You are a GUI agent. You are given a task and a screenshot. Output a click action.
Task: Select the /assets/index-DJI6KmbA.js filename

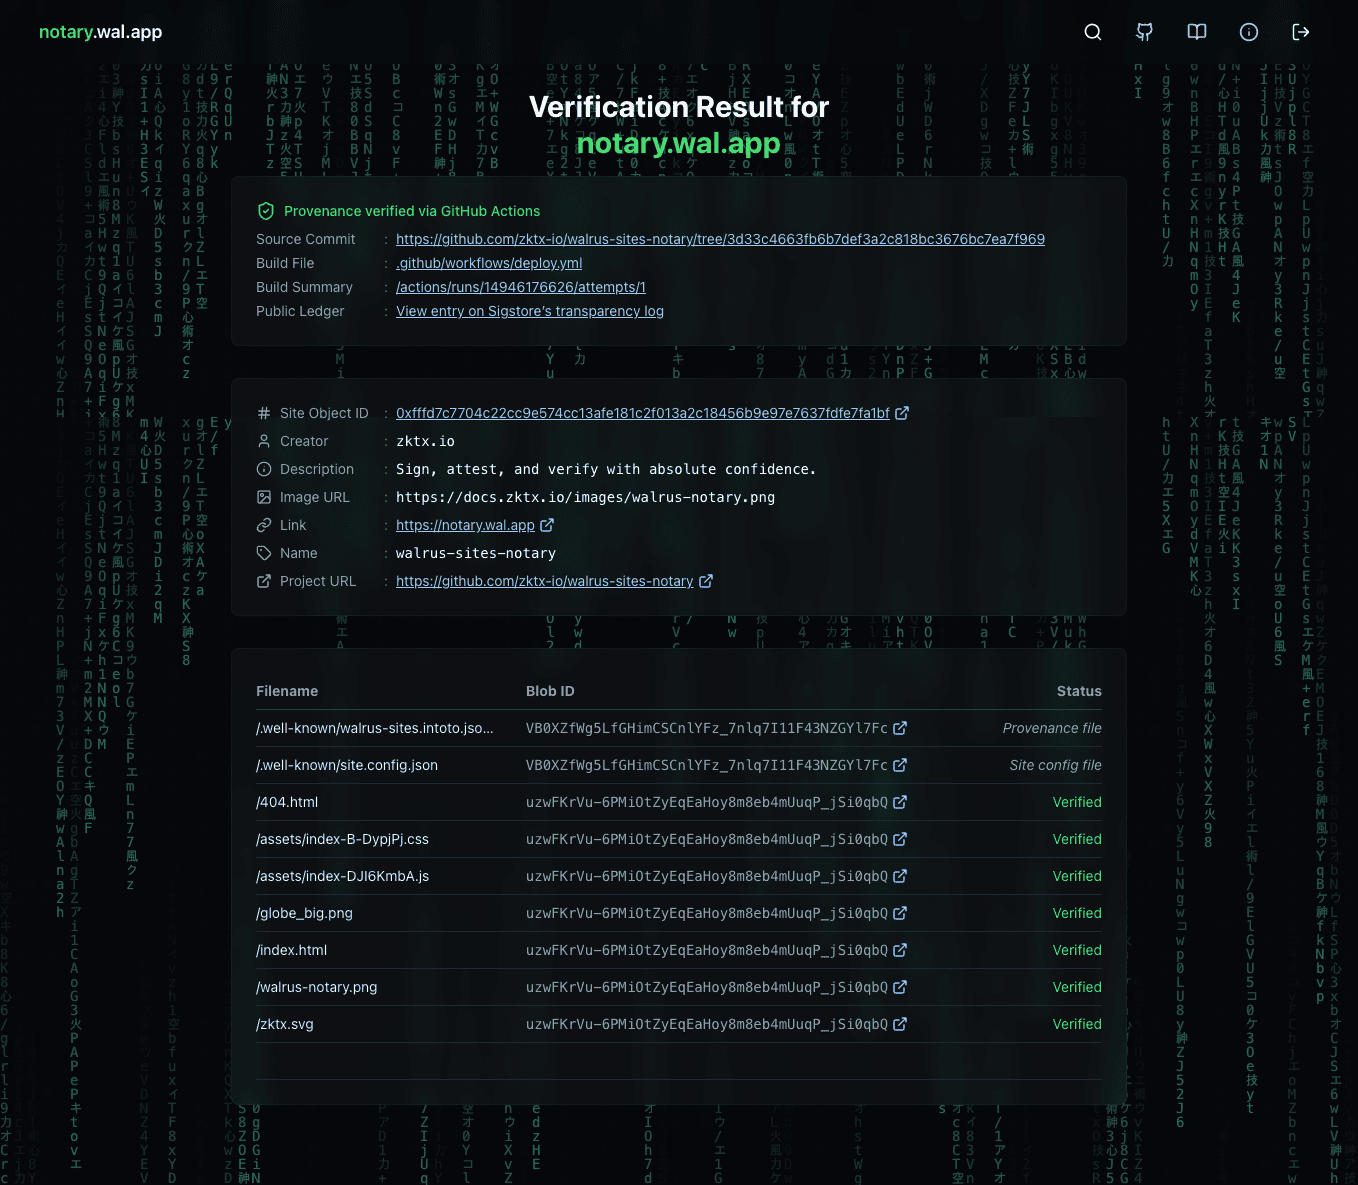tap(342, 876)
